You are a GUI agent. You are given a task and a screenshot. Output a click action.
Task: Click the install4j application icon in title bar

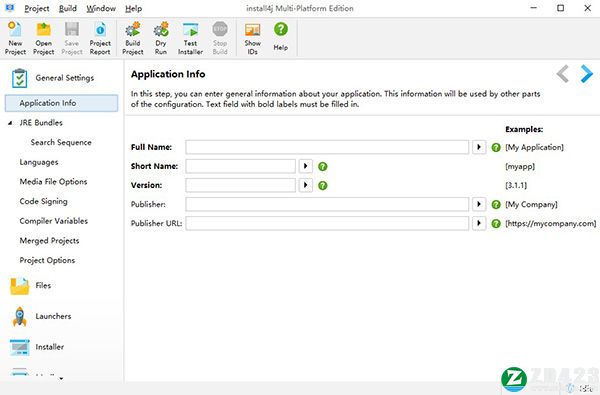[x=10, y=8]
